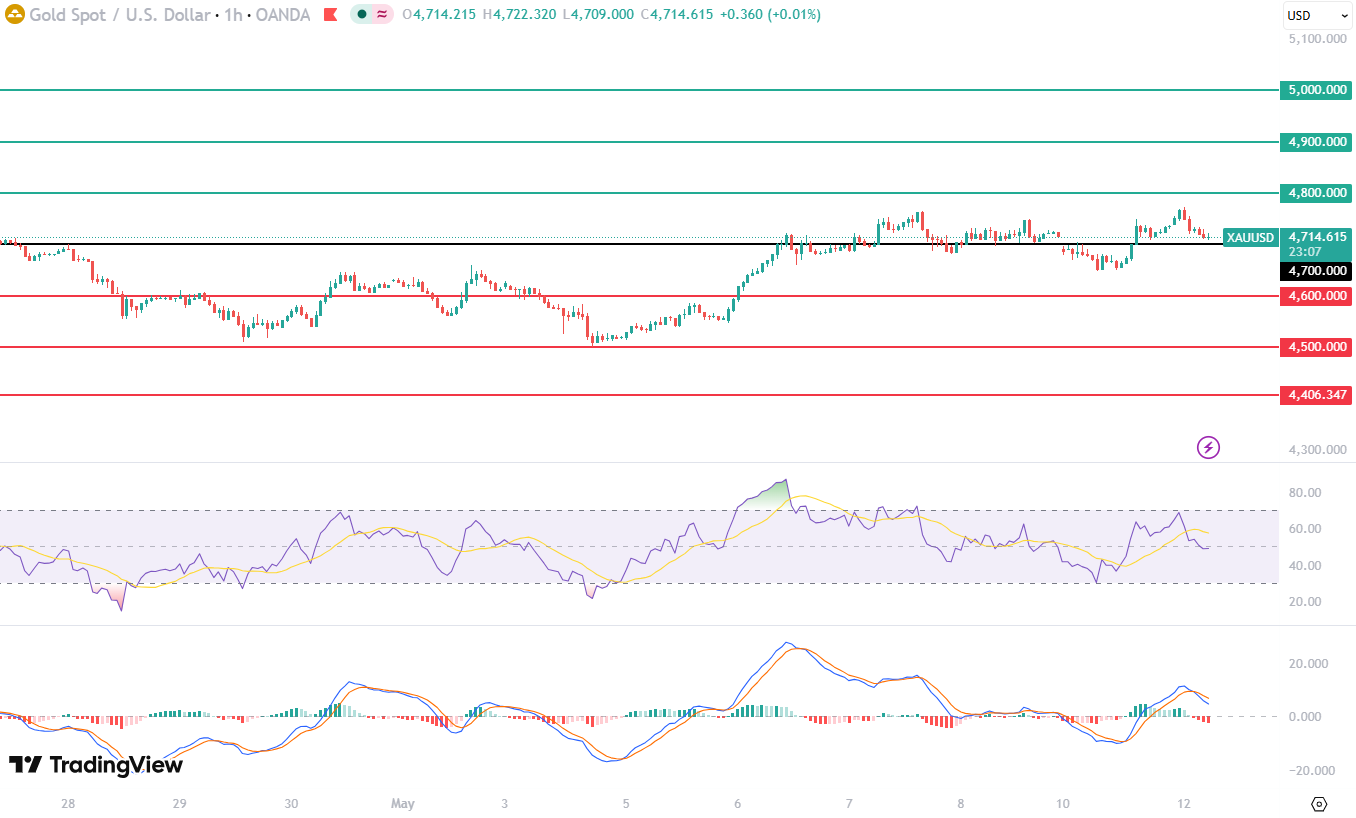Click the black 4,700.000 price label
Screen dimensions: 1356x818
tap(1315, 270)
